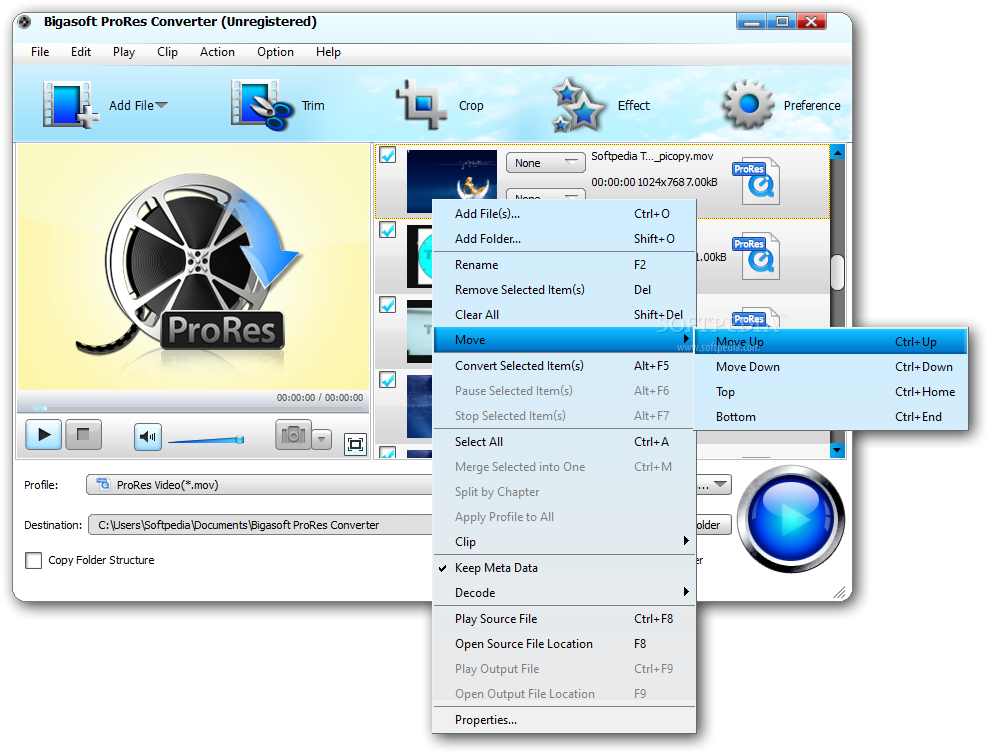The width and height of the screenshot is (989, 754).
Task: Enable Copy Folder Structure checkbox
Action: click(33, 560)
